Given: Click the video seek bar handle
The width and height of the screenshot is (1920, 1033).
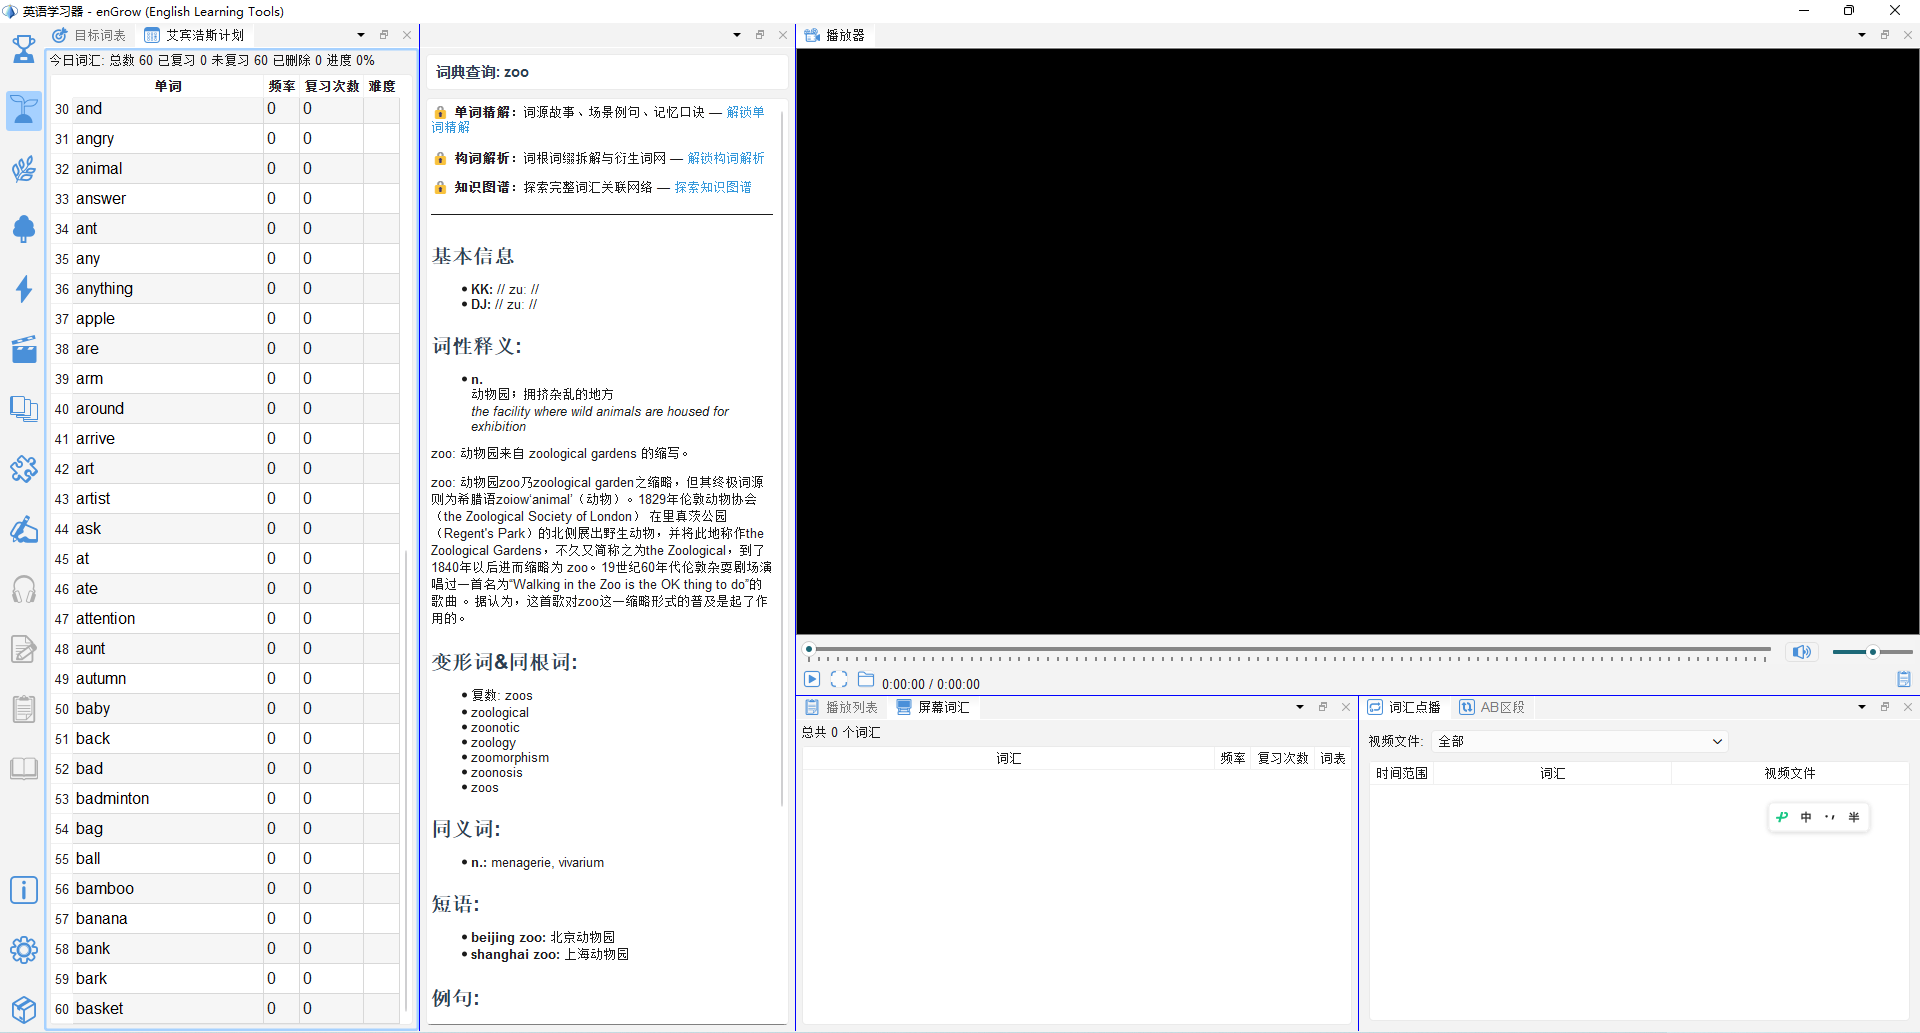Looking at the screenshot, I should coord(809,649).
